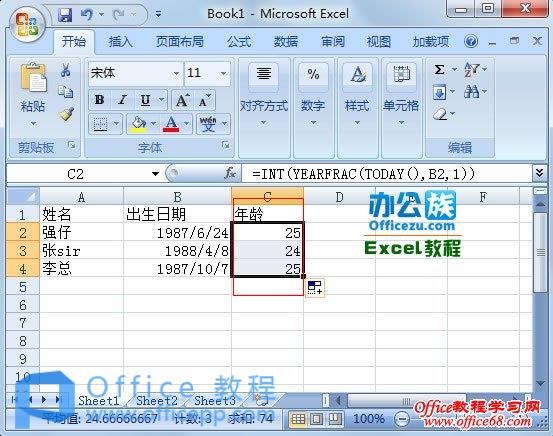Viewport: 553px width, 436px height.
Task: Switch to Sheet2 tab
Action: 157,401
